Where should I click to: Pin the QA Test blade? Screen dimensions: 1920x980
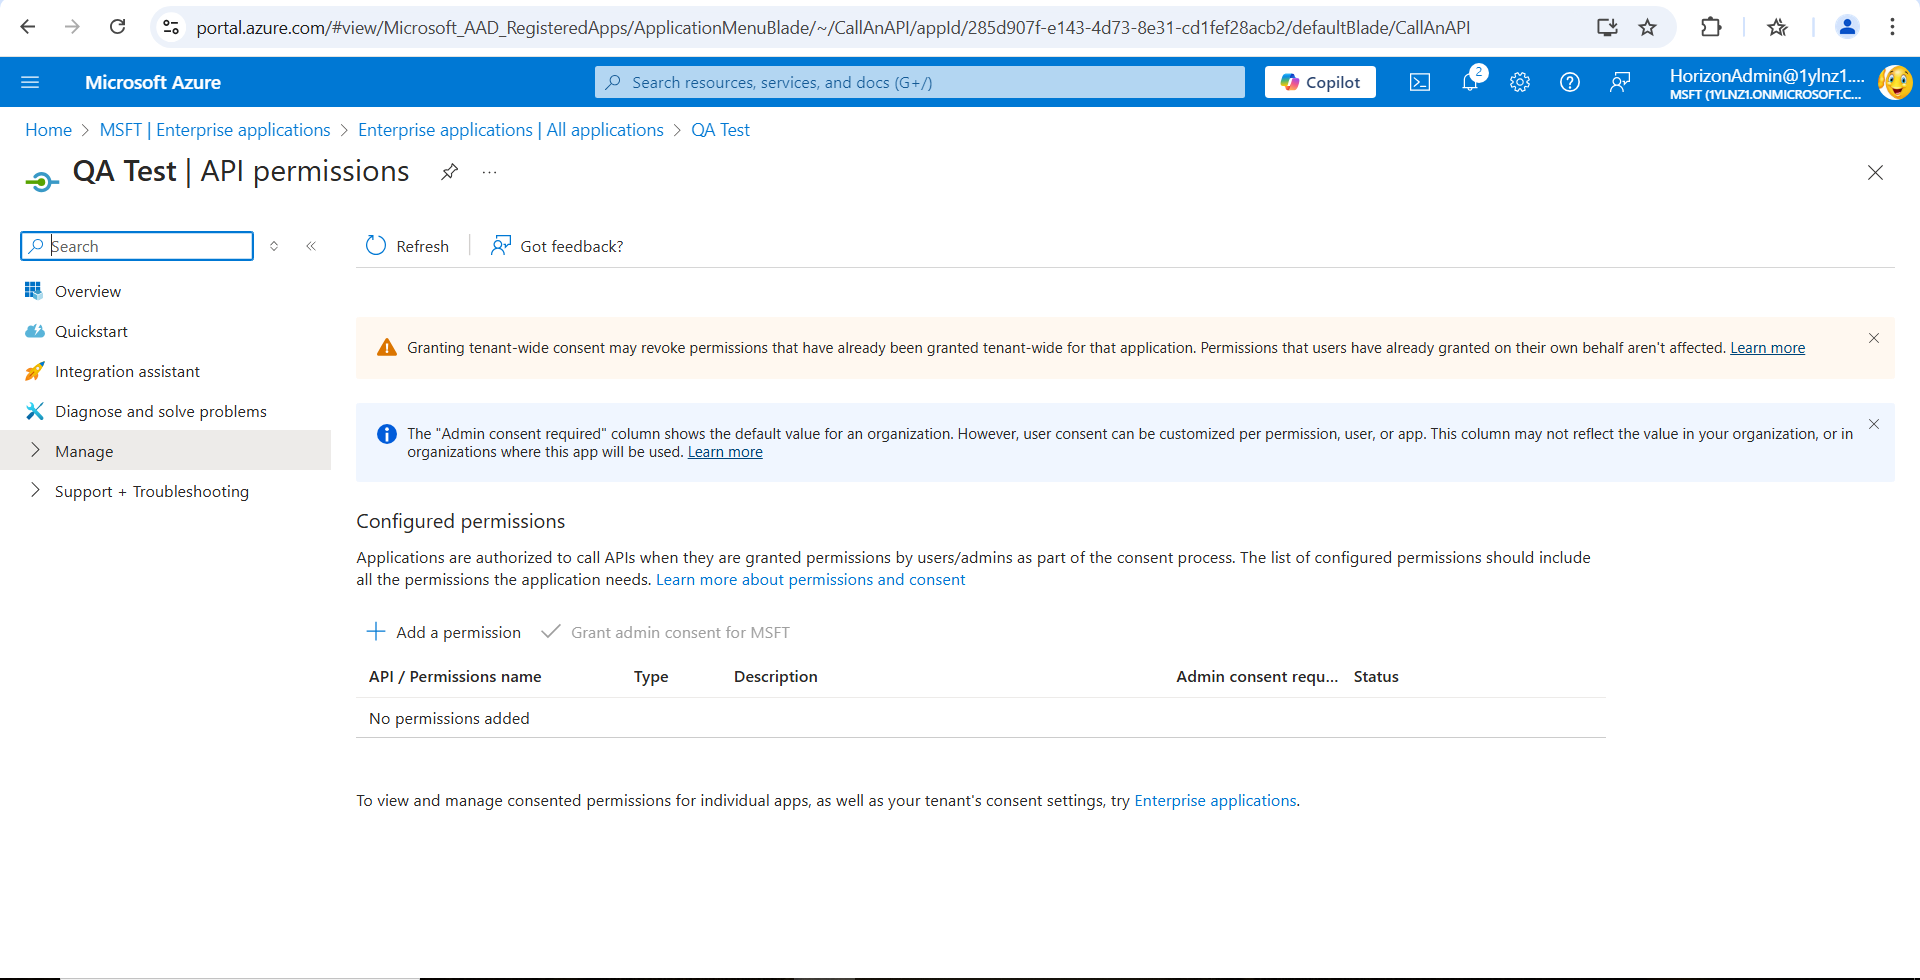click(450, 172)
